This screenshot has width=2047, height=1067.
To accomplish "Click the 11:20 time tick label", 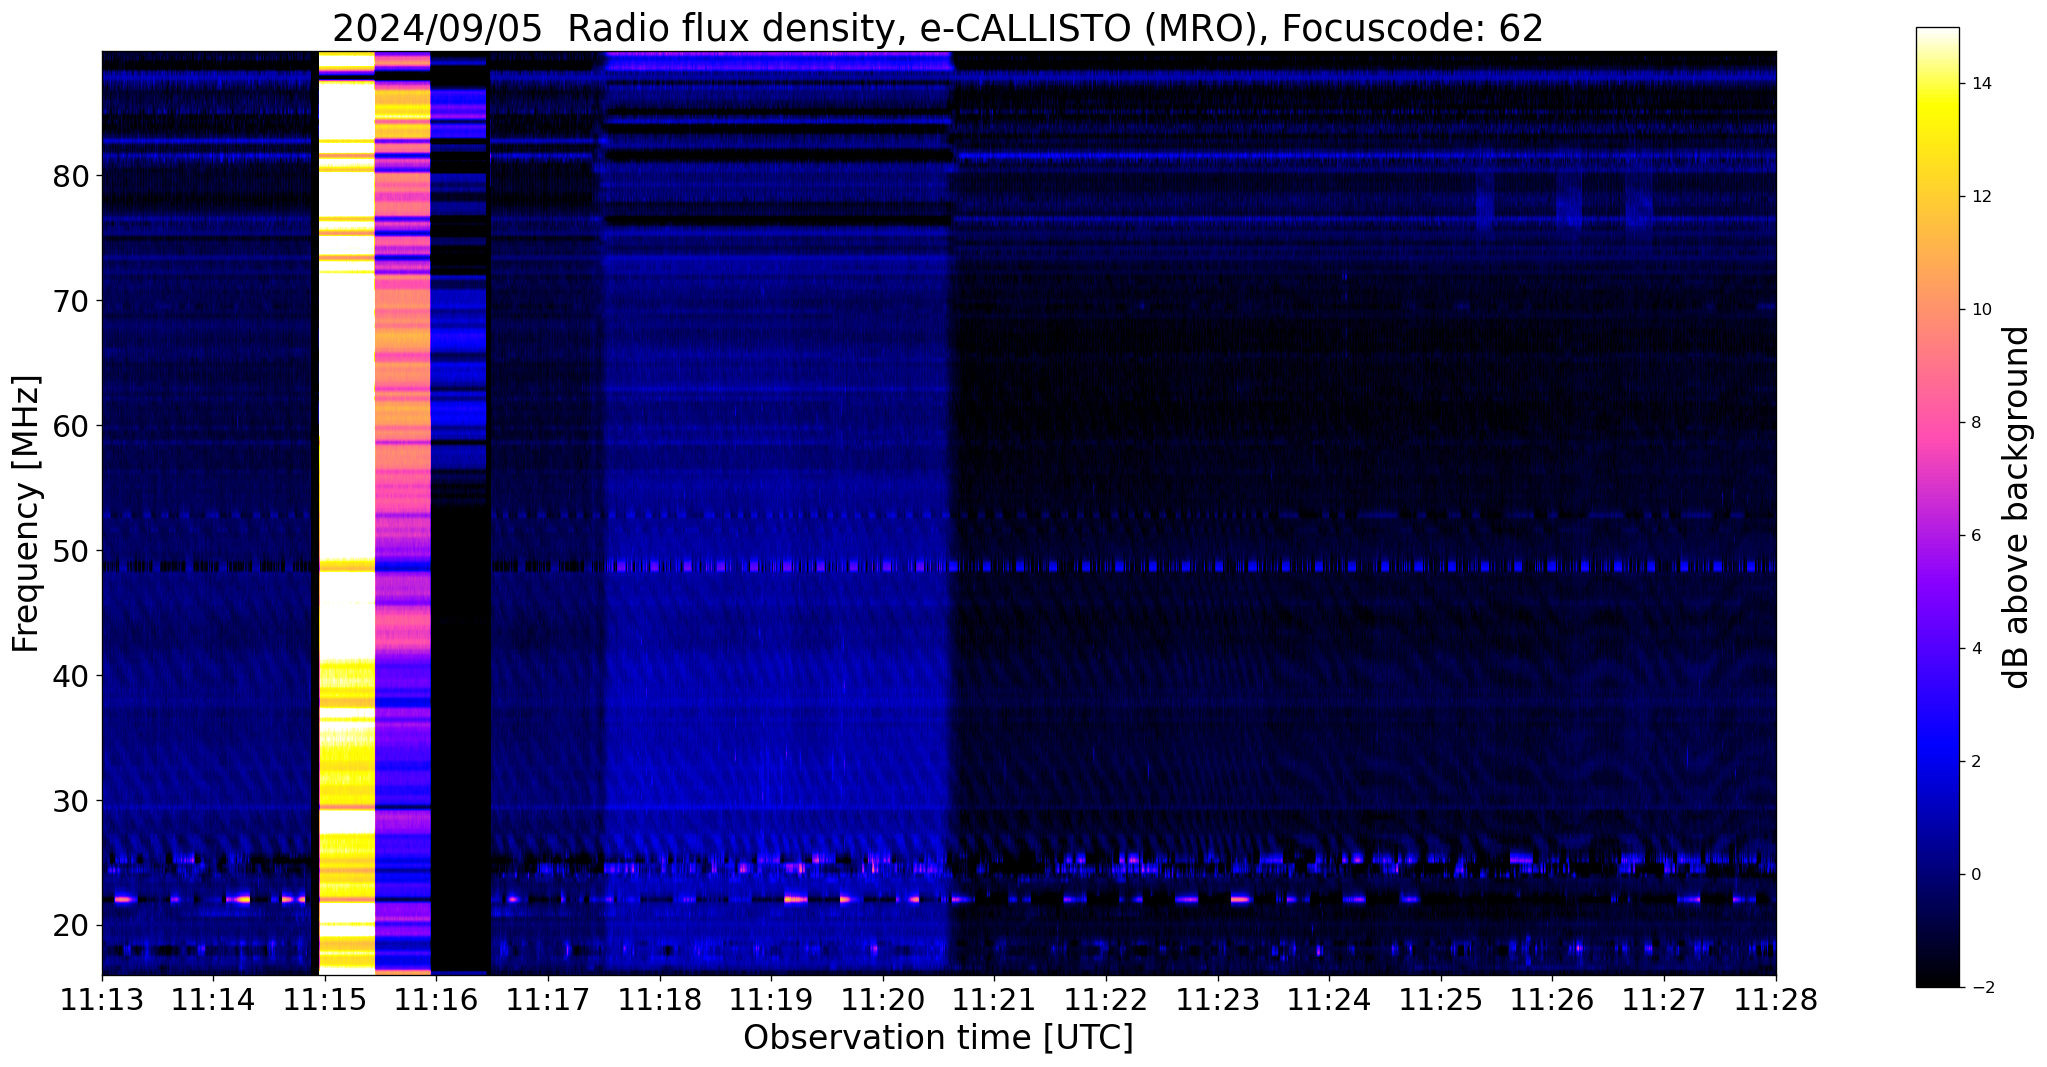I will [x=883, y=999].
